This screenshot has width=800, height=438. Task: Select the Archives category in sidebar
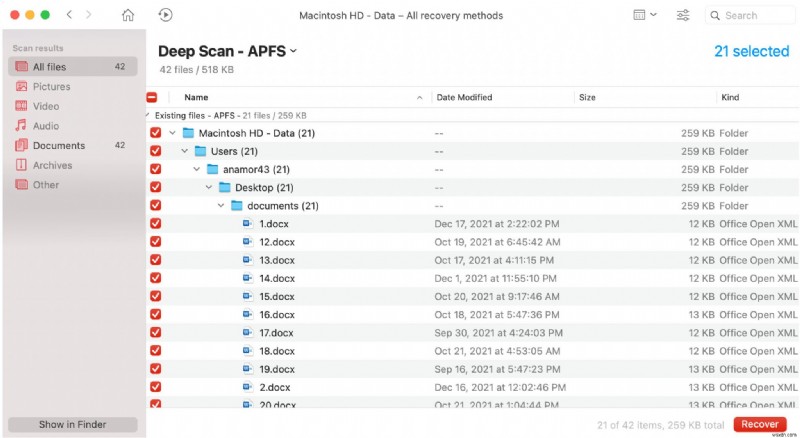52,165
